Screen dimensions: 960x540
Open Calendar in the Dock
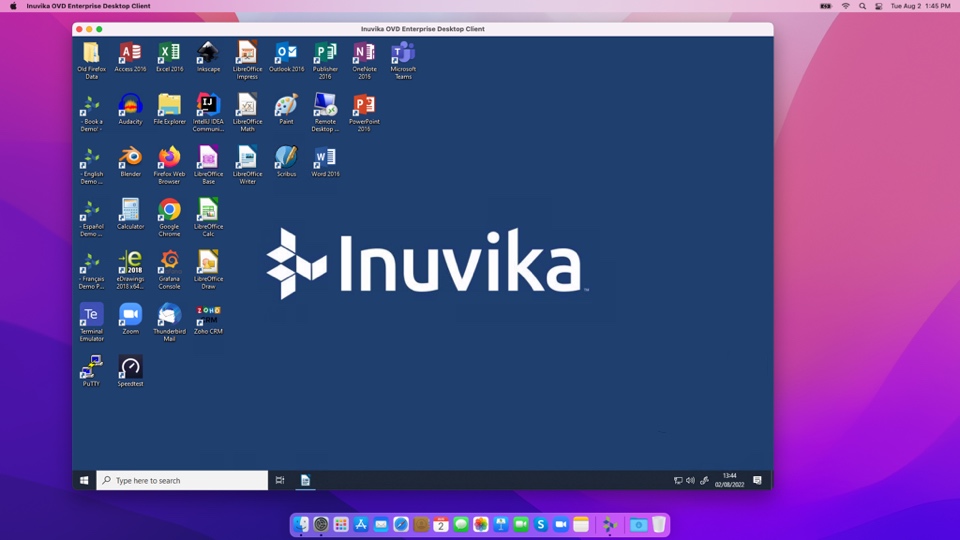point(441,525)
